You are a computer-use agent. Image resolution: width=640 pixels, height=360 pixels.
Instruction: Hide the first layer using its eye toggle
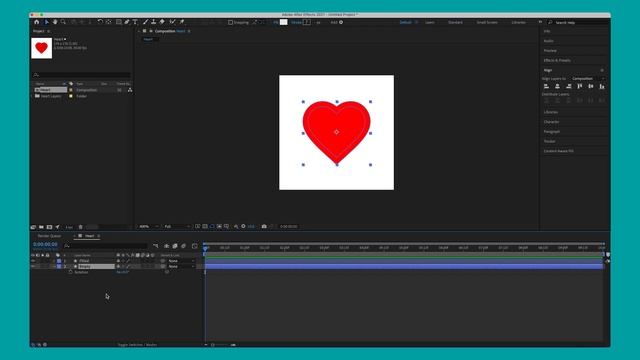click(33, 261)
